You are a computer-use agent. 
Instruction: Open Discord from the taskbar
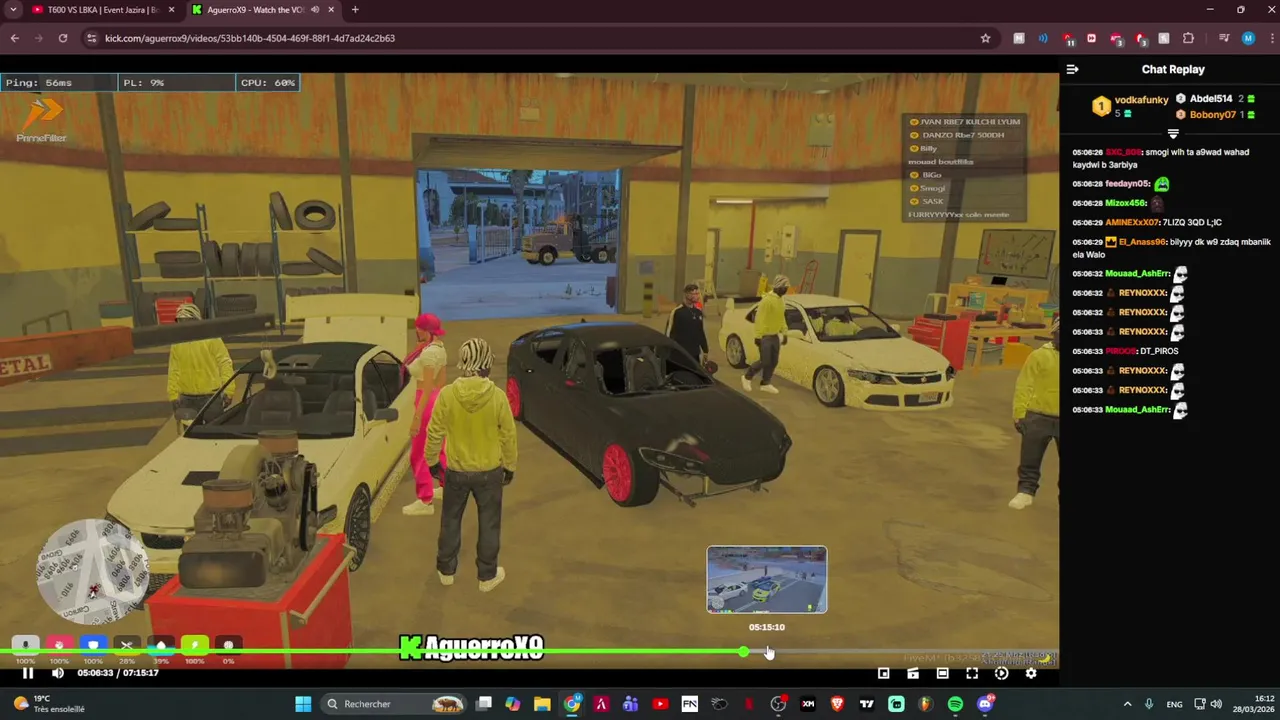pyautogui.click(x=985, y=704)
